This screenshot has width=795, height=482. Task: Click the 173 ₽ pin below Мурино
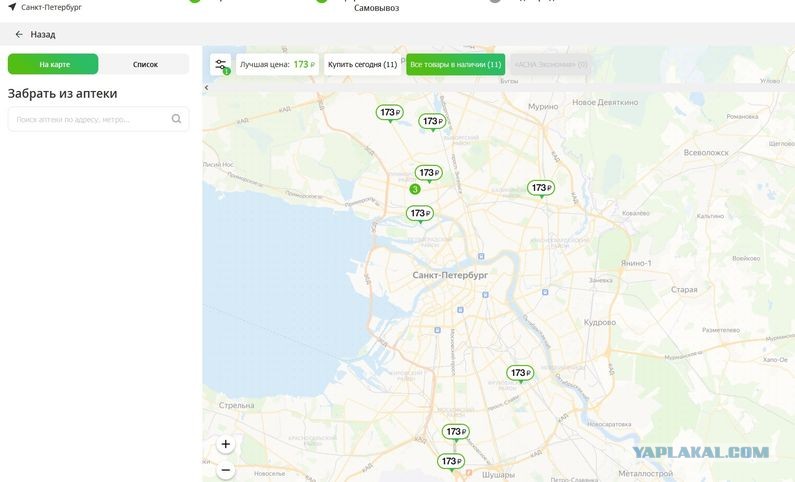click(540, 188)
